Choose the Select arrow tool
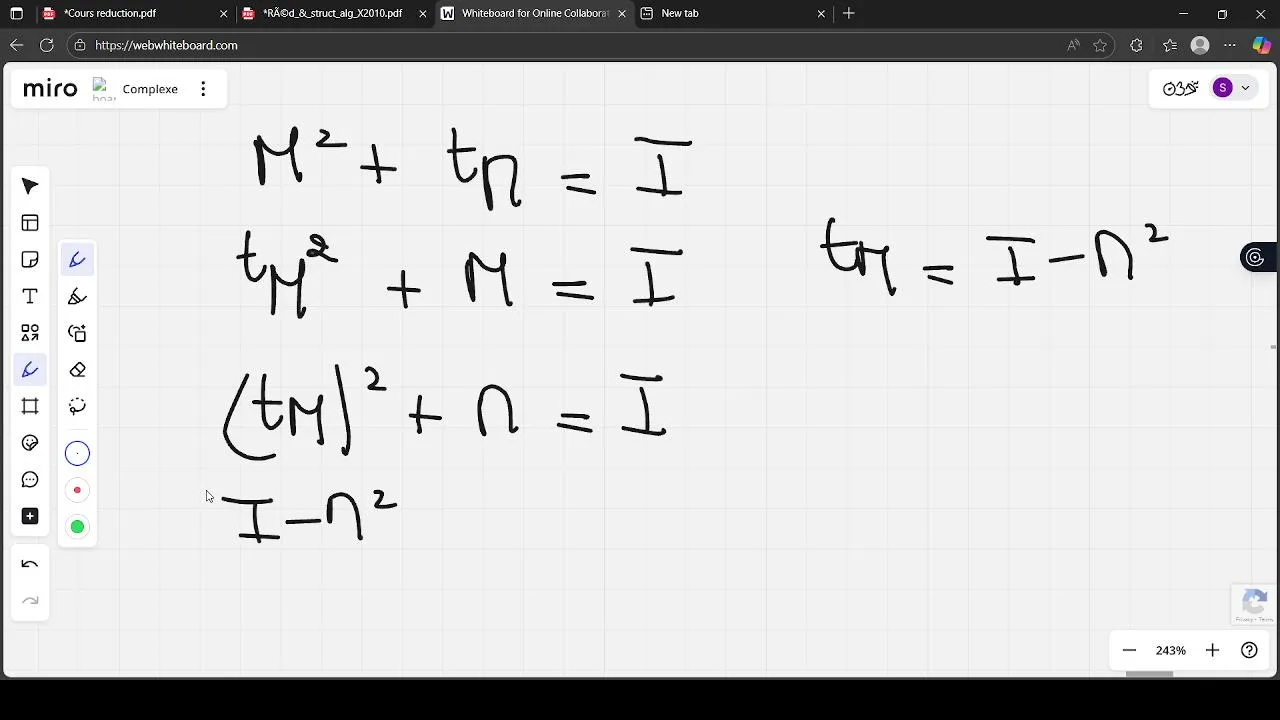Viewport: 1280px width, 720px height. tap(30, 186)
